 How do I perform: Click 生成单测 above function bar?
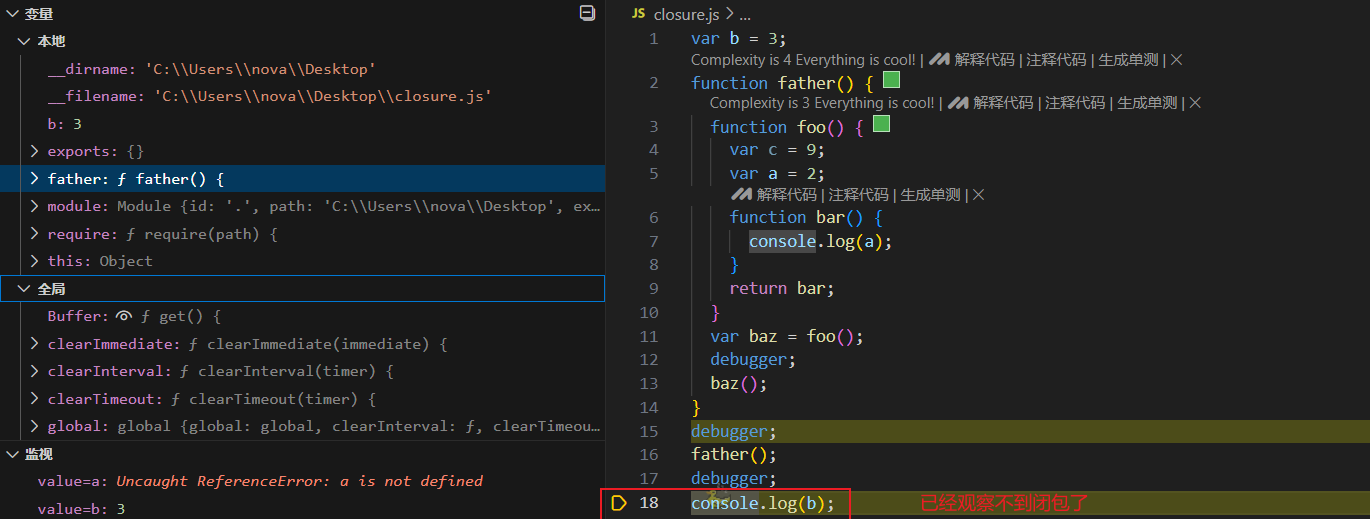click(931, 195)
